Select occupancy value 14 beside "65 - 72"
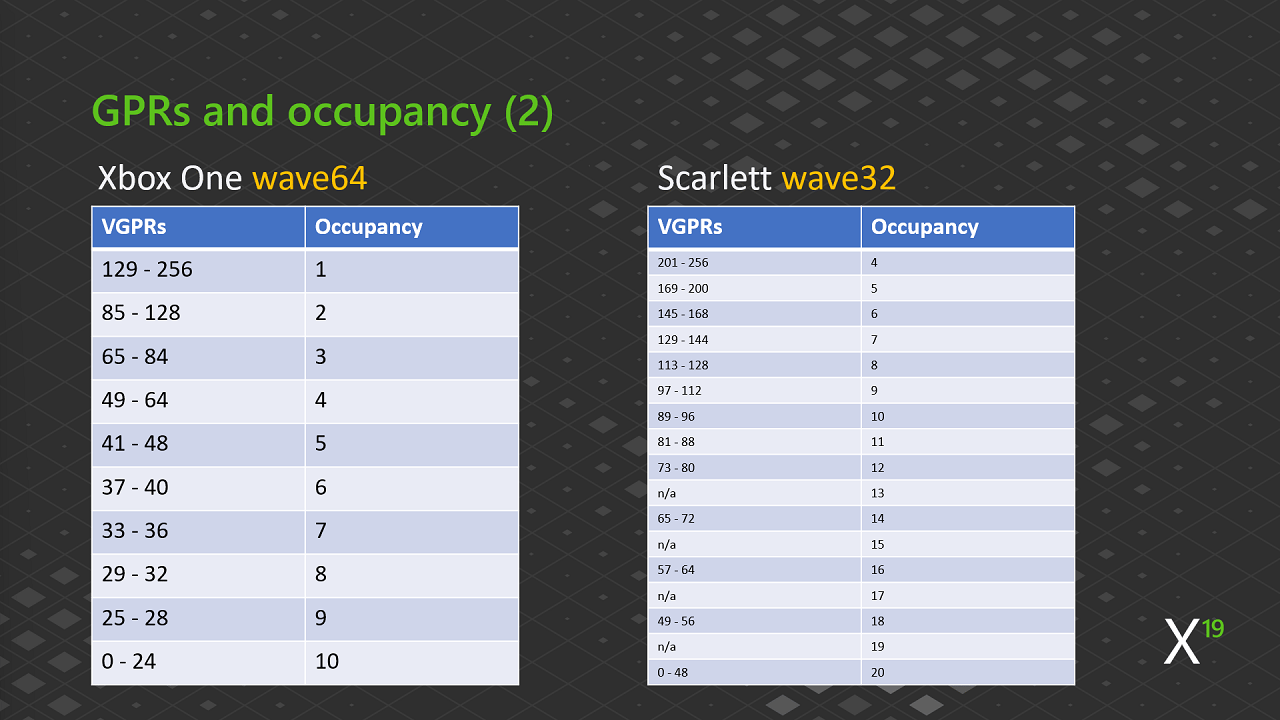The image size is (1280, 720). tap(968, 519)
